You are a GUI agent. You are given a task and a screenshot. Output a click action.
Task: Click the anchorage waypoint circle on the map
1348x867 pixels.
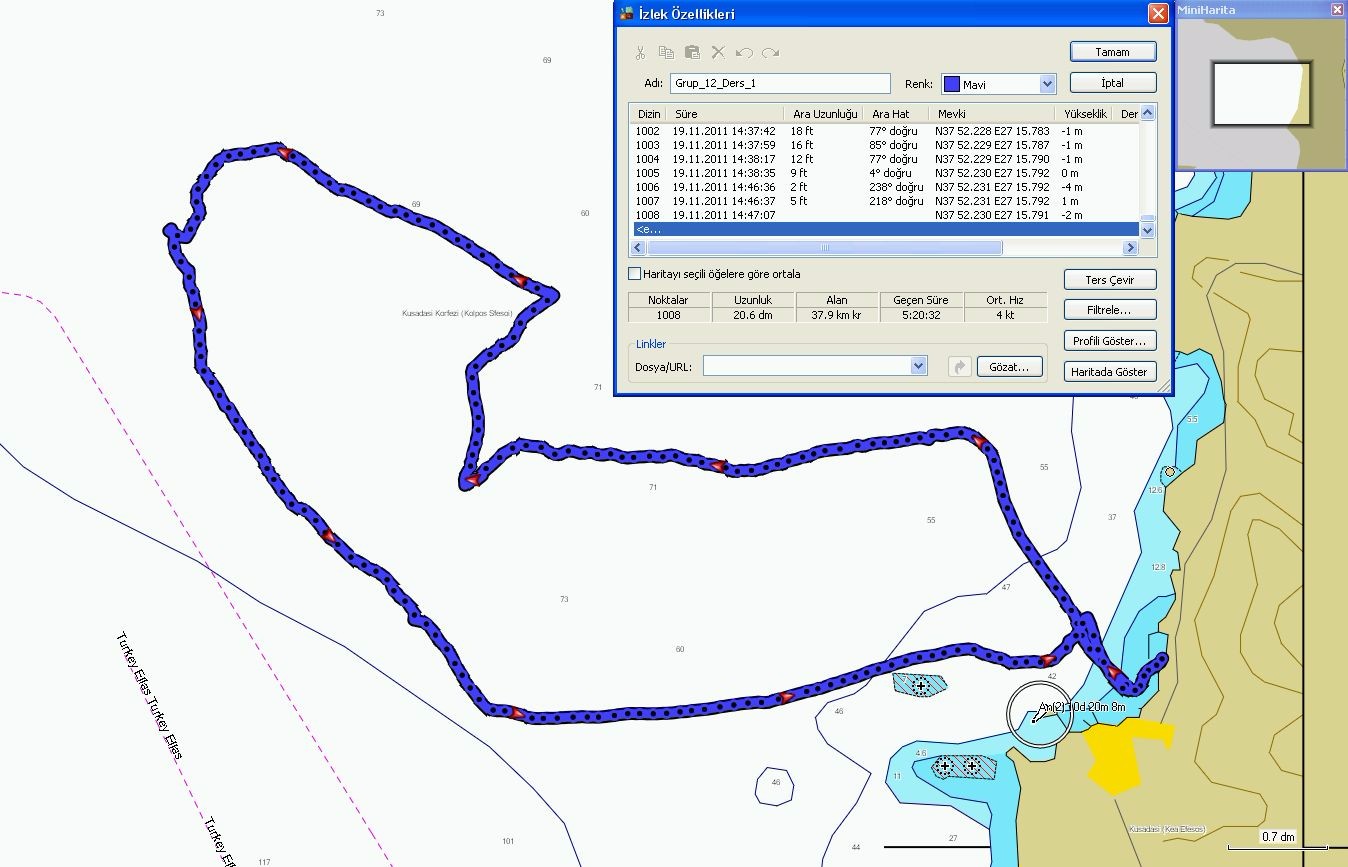(1039, 714)
